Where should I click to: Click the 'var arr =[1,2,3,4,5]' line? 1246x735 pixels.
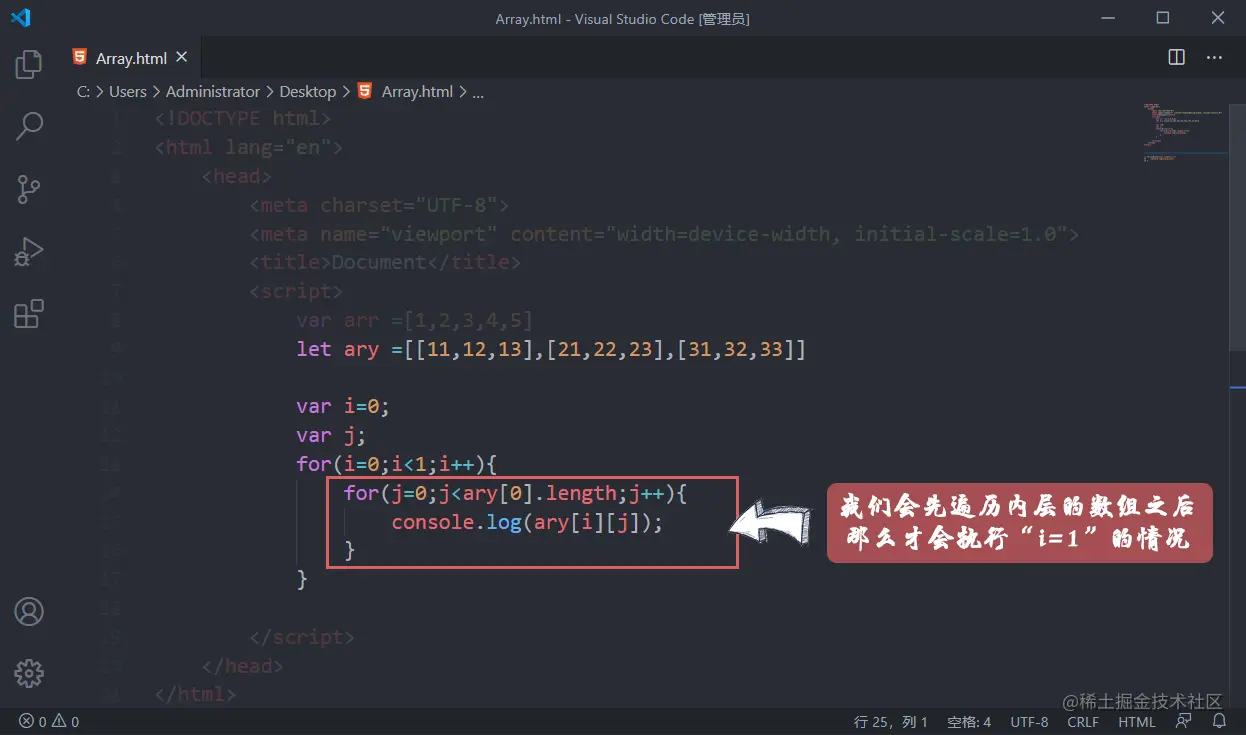tap(414, 320)
